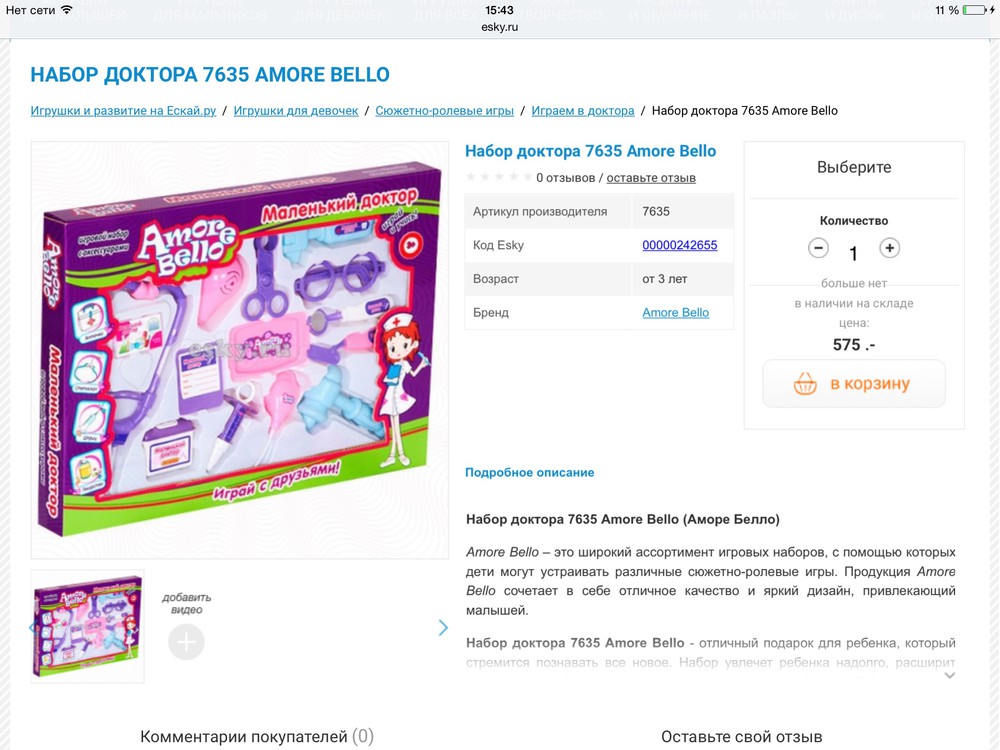
Task: Go to 'Сюжетно-ролевые игры' breadcrumb
Action: point(445,110)
